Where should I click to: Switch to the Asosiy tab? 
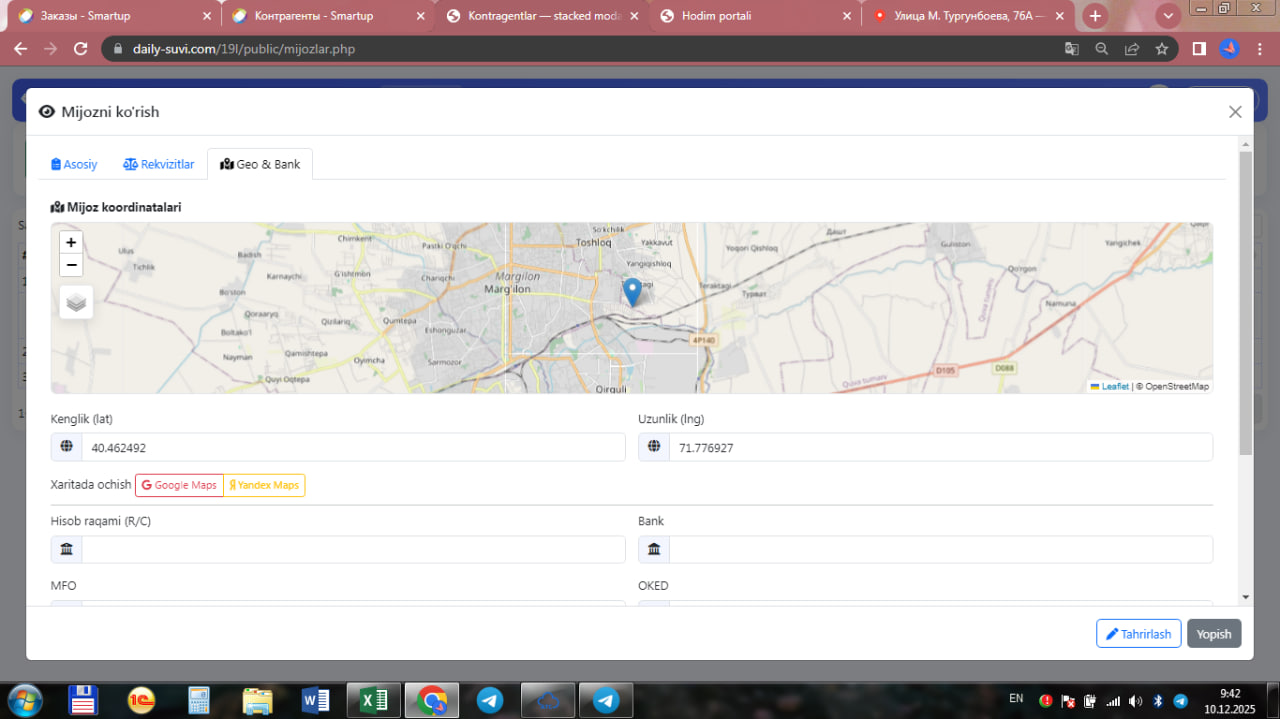click(74, 164)
